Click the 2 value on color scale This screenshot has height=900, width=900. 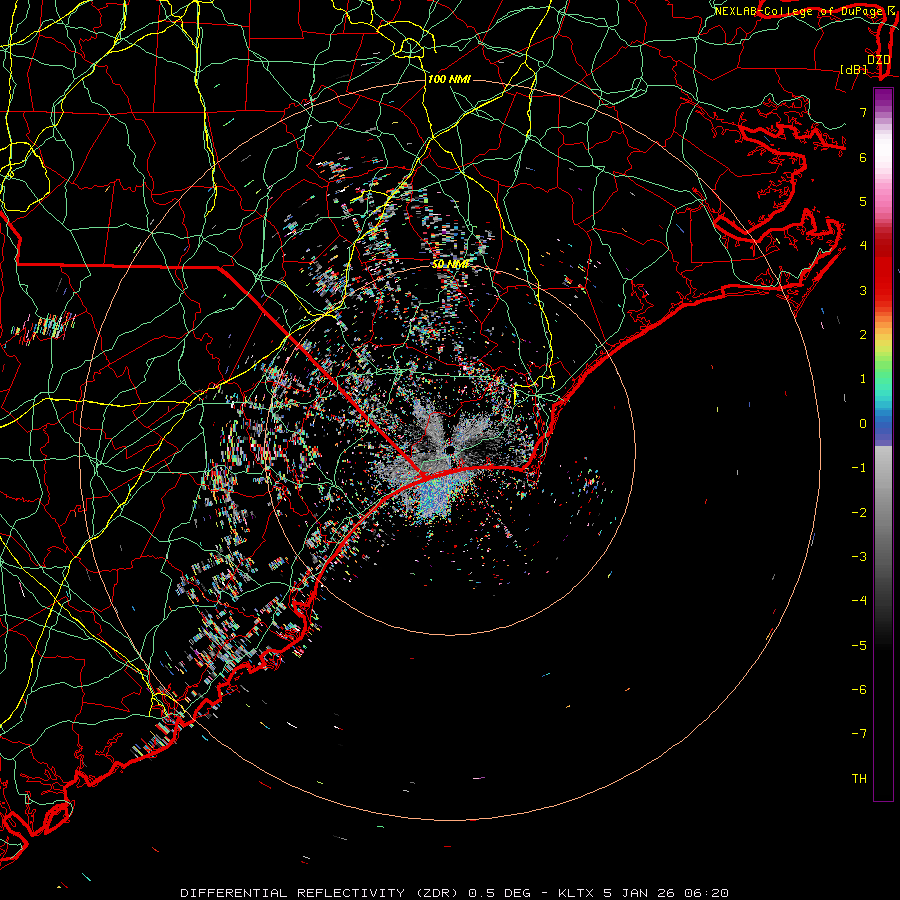[x=863, y=335]
